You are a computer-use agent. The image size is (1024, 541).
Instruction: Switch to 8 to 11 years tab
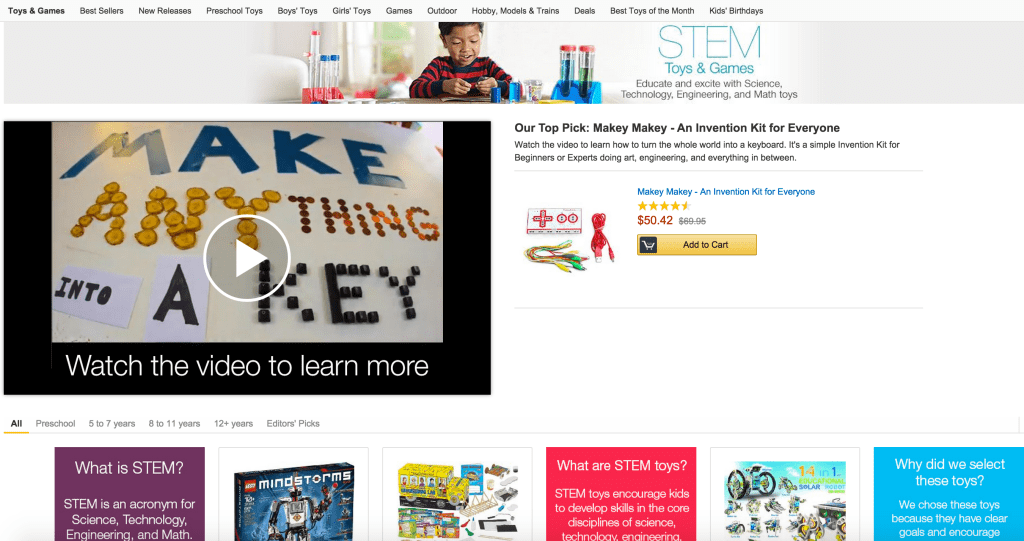tap(174, 423)
